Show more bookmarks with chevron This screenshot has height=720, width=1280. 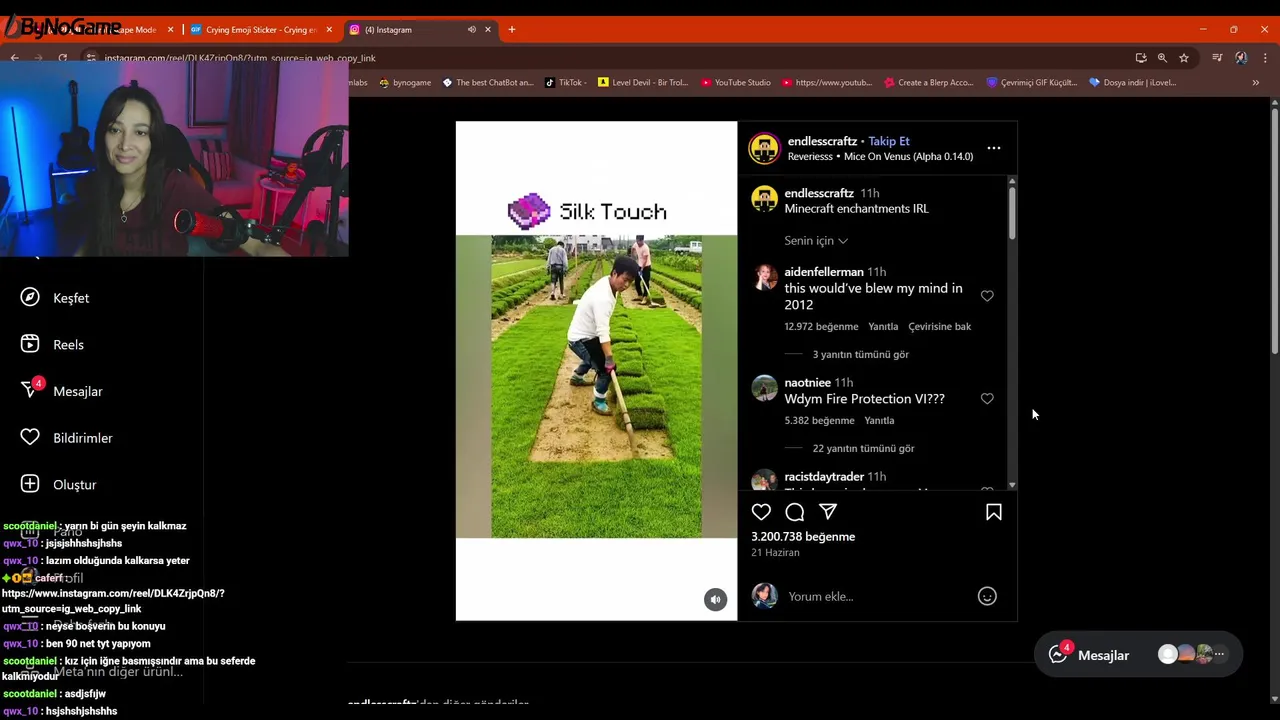pos(1255,82)
